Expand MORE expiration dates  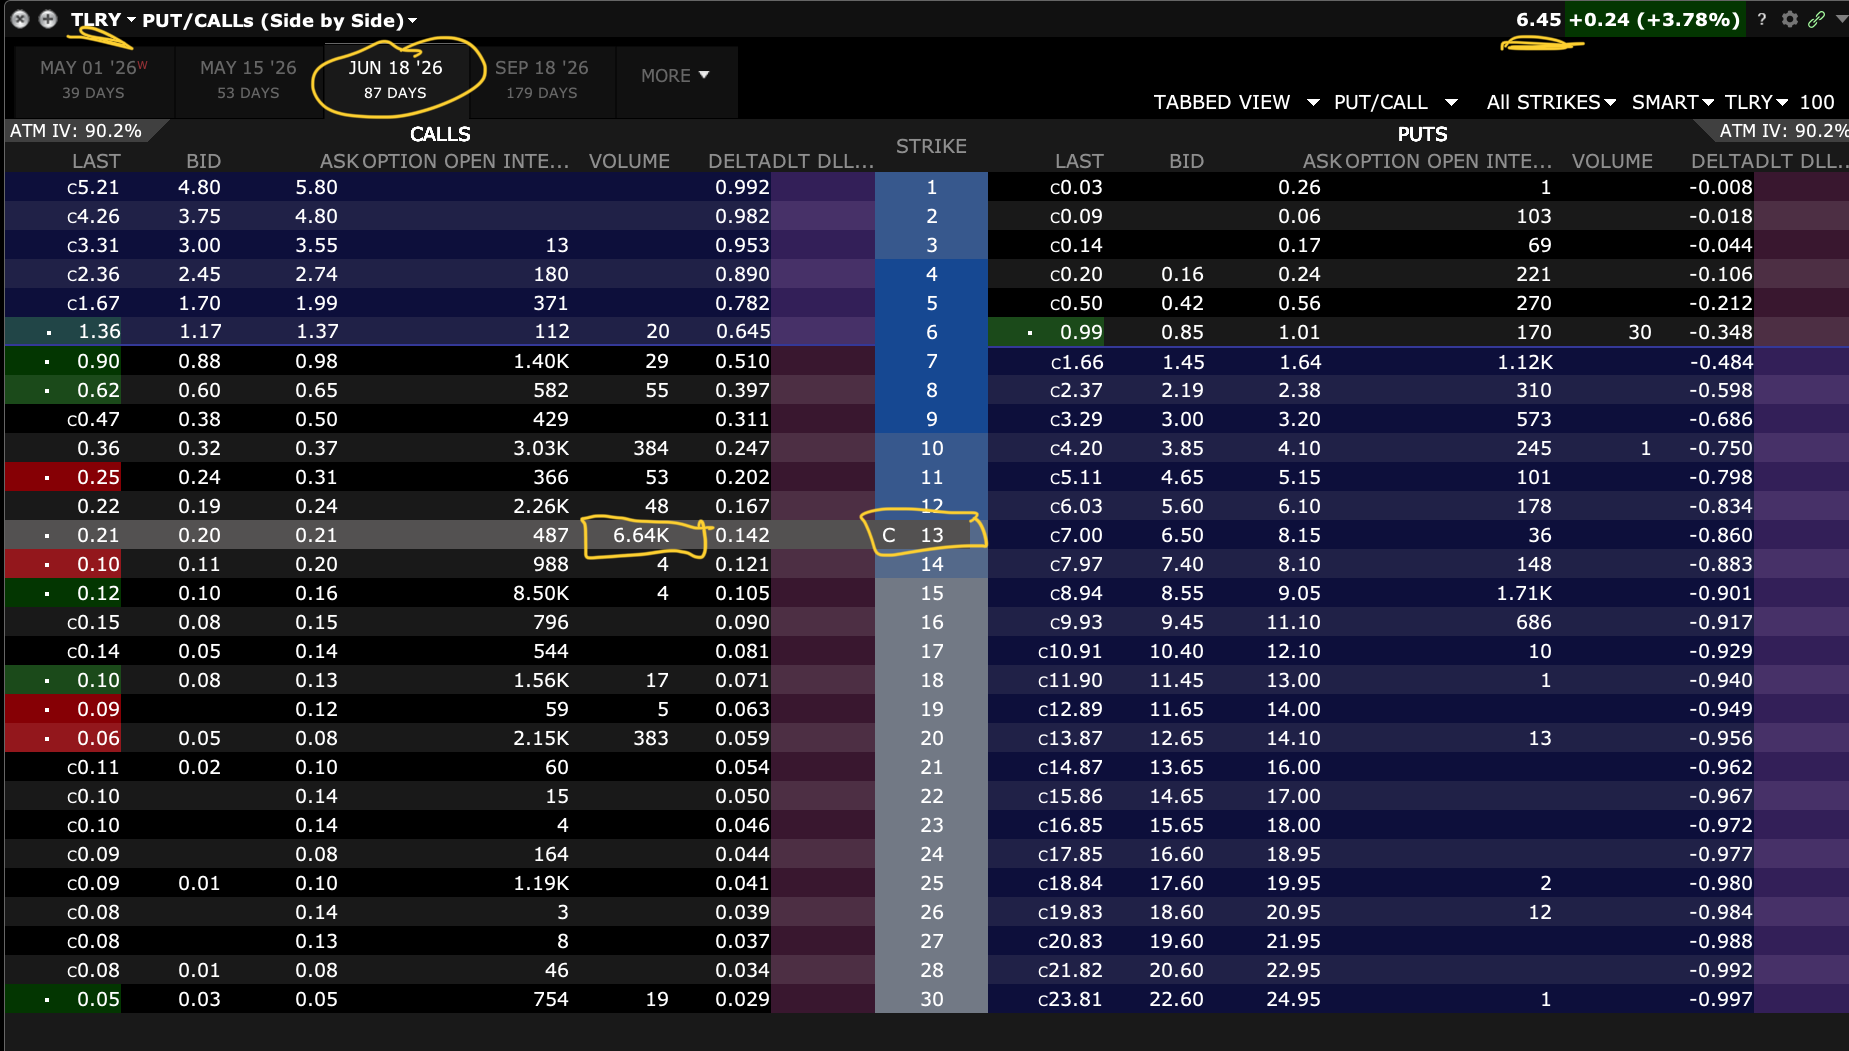point(675,76)
